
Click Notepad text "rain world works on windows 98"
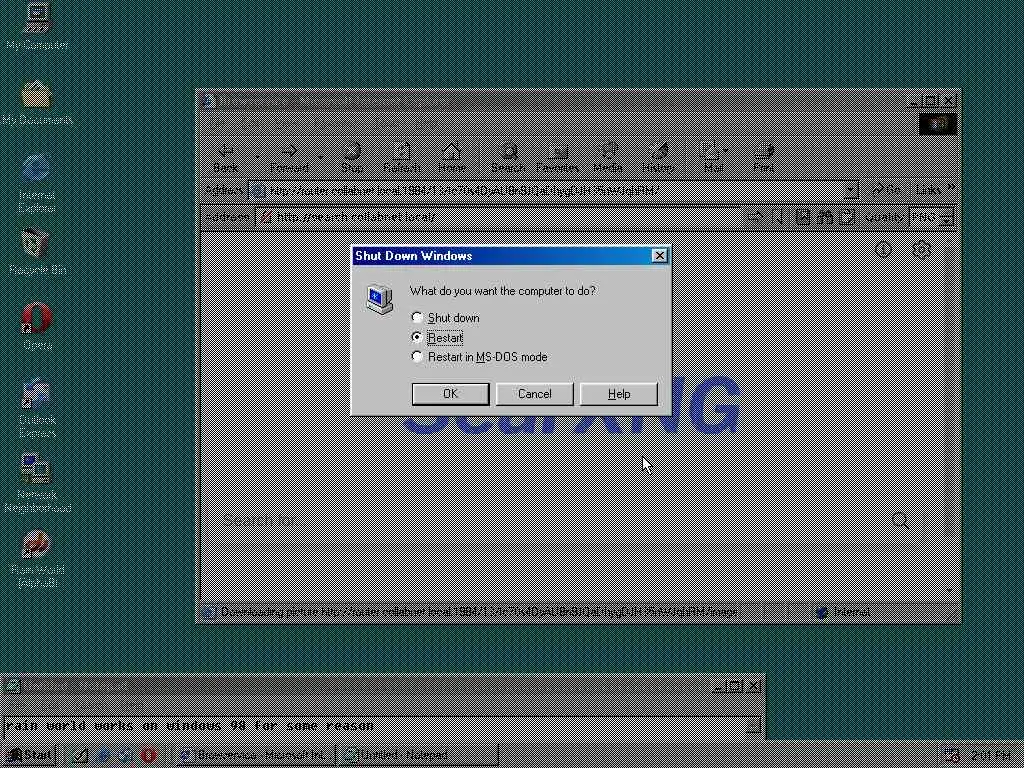point(128,726)
